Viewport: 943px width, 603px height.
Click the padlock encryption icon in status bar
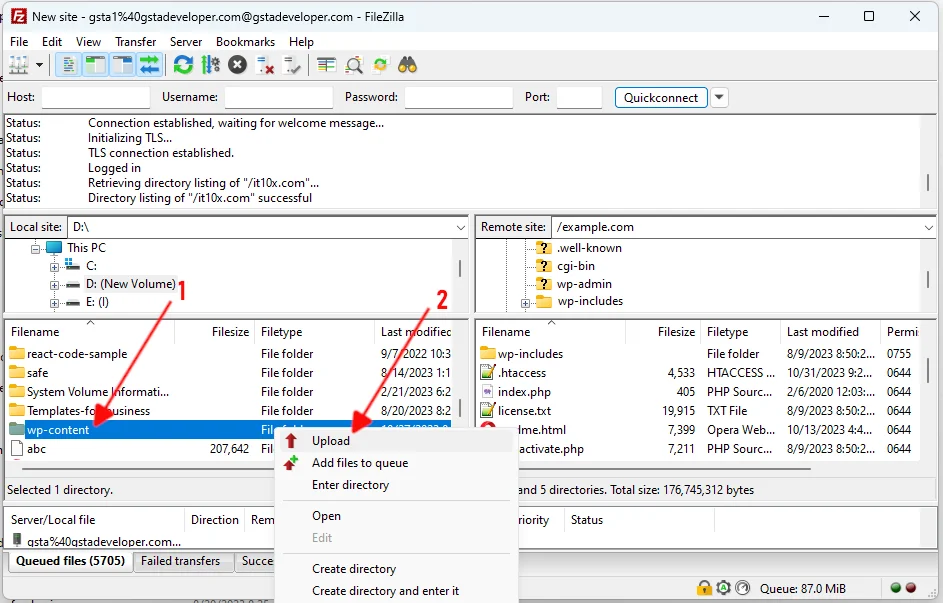click(x=704, y=587)
